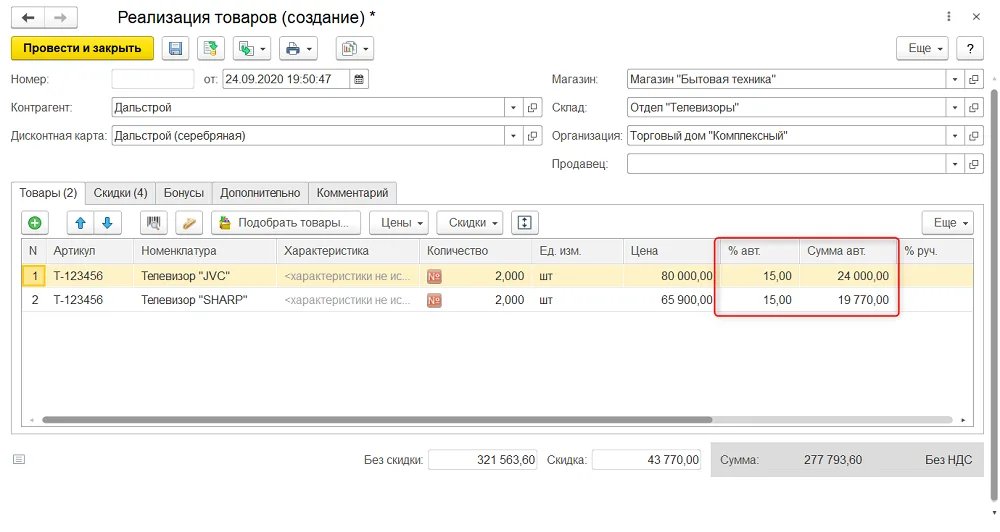The image size is (1000, 532).
Task: Switch to the Скидки (4) tab
Action: click(x=121, y=193)
